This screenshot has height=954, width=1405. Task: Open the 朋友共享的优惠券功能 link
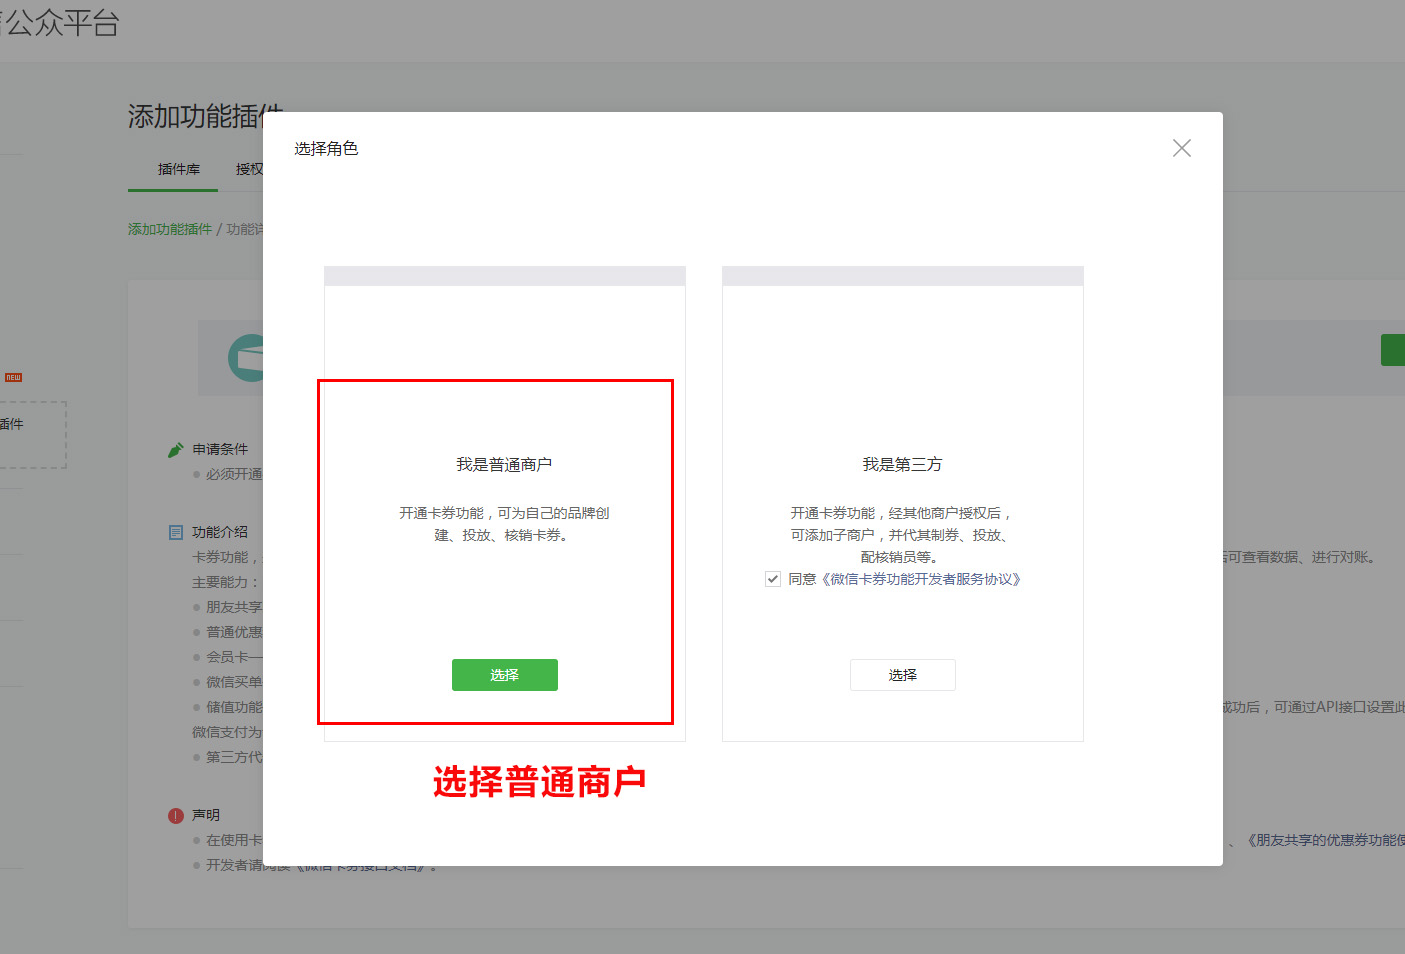1325,840
